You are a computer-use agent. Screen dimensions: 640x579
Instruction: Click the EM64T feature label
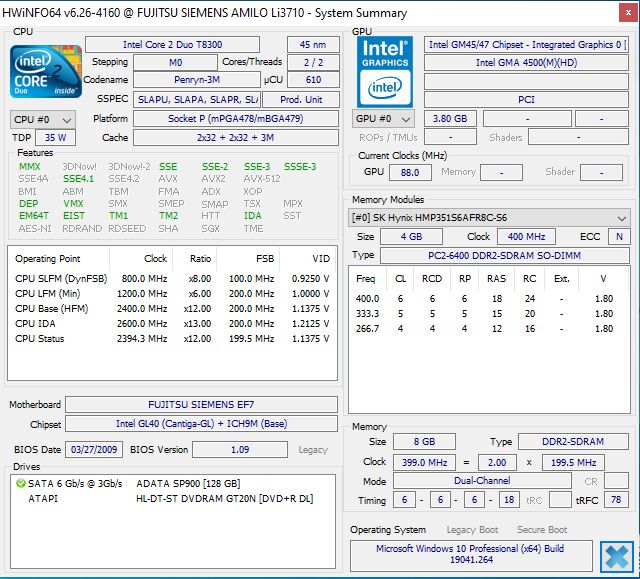(34, 215)
